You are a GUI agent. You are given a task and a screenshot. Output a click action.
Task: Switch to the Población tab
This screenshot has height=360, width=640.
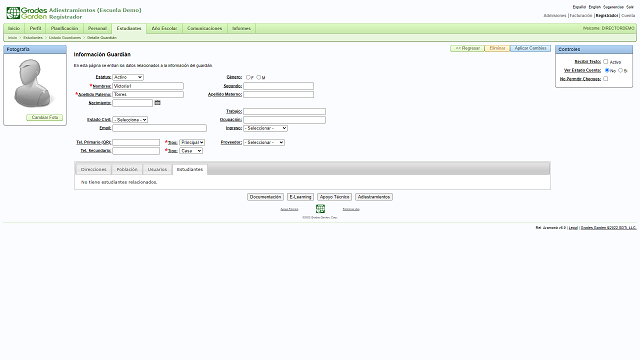pyautogui.click(x=127, y=169)
